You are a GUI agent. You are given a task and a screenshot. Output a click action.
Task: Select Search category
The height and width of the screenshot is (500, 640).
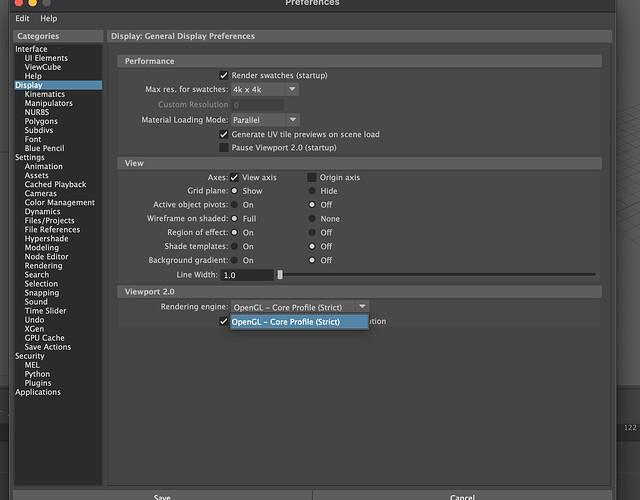(x=36, y=275)
